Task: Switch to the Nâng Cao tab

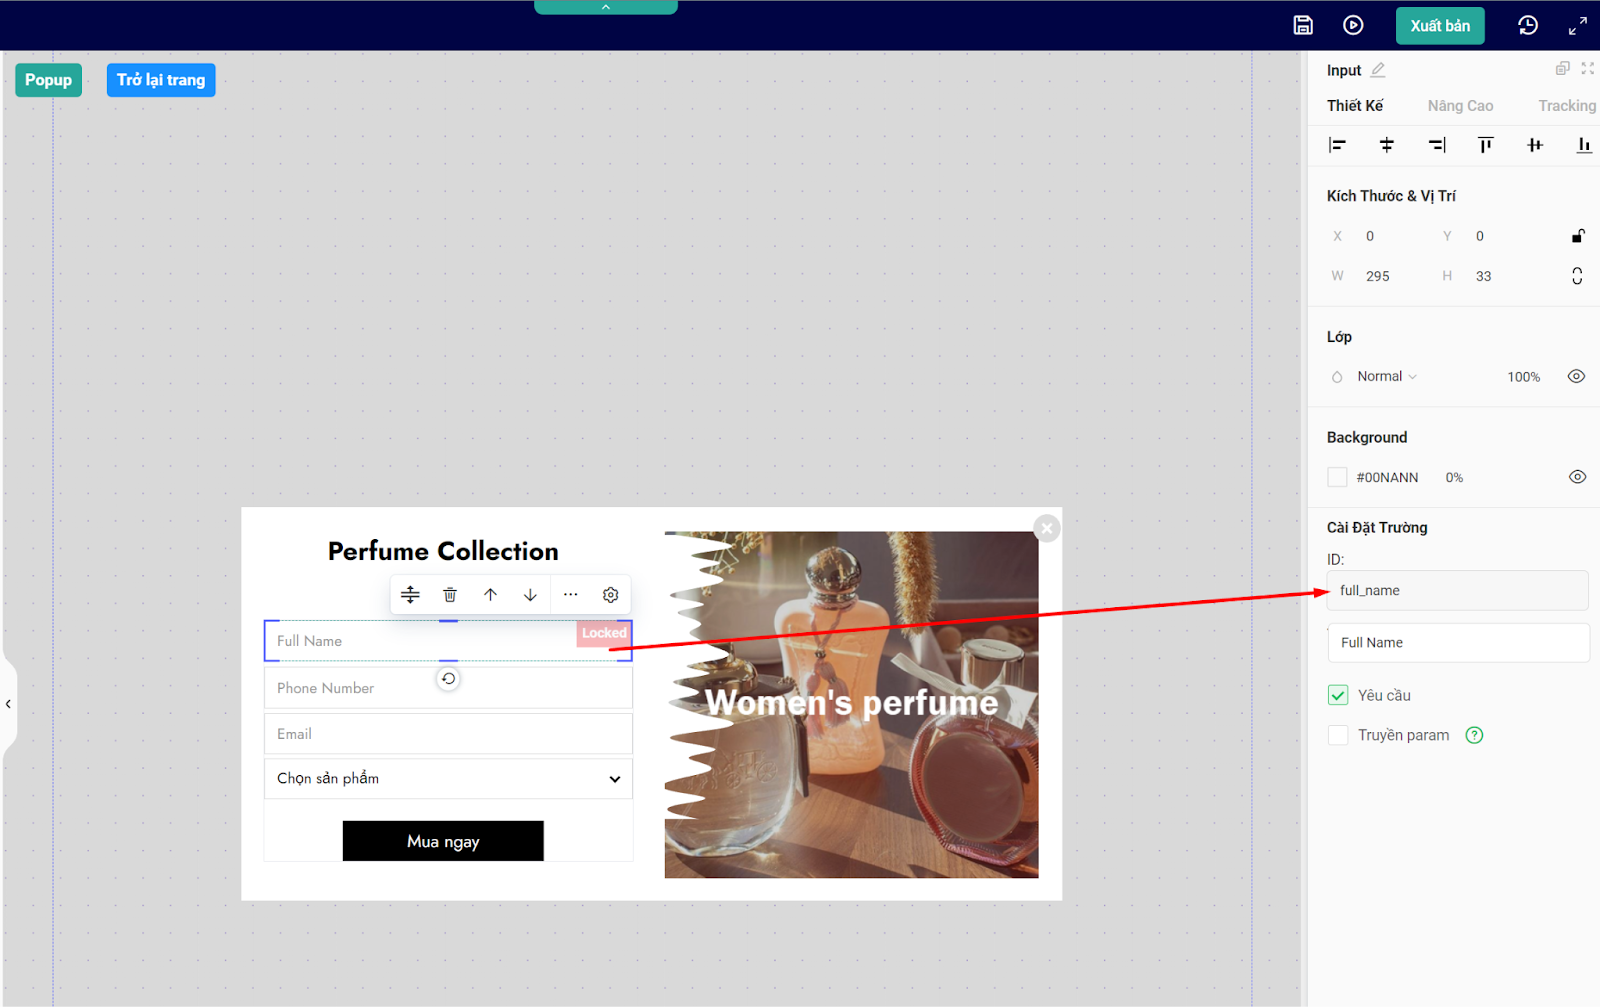Action: pyautogui.click(x=1460, y=105)
